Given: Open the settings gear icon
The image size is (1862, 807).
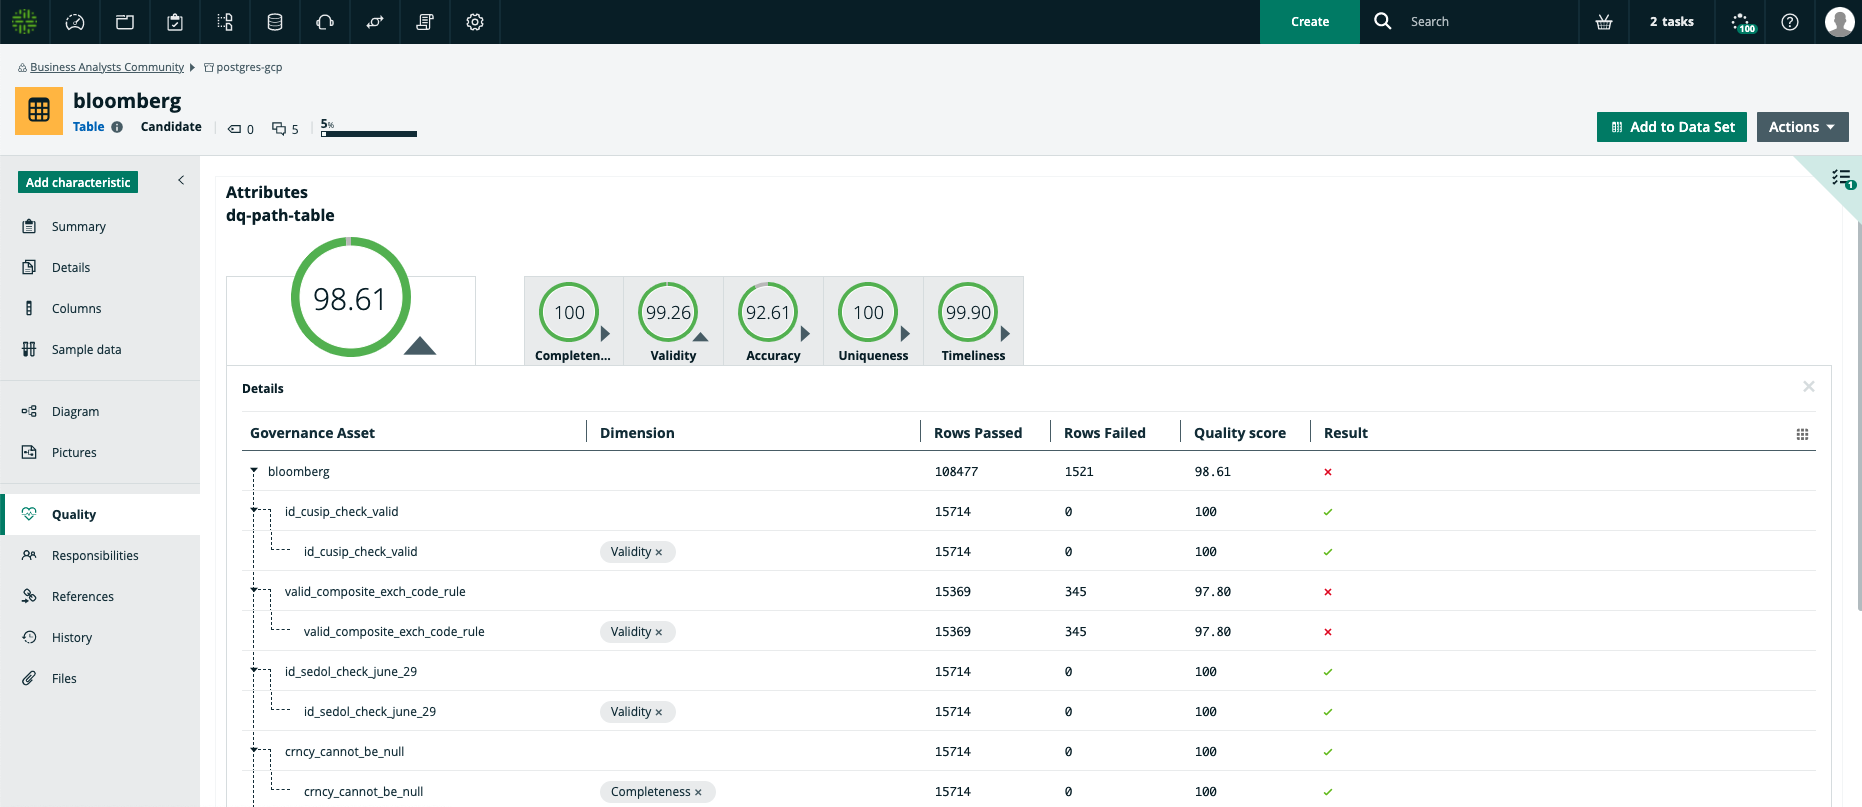Looking at the screenshot, I should (x=475, y=22).
